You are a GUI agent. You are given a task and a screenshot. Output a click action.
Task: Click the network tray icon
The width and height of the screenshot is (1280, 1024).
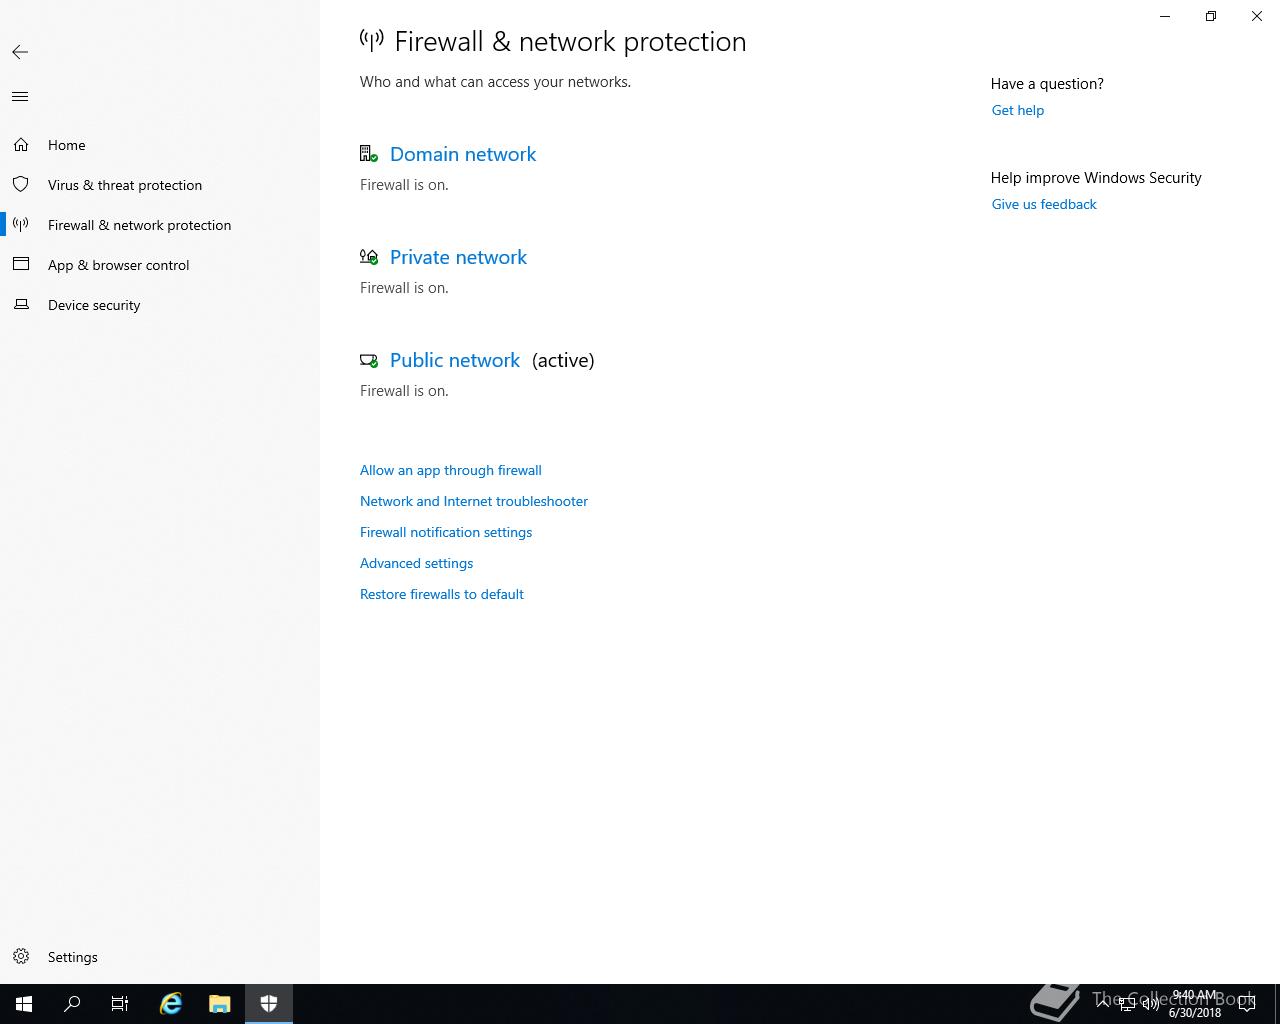[x=1127, y=1005]
